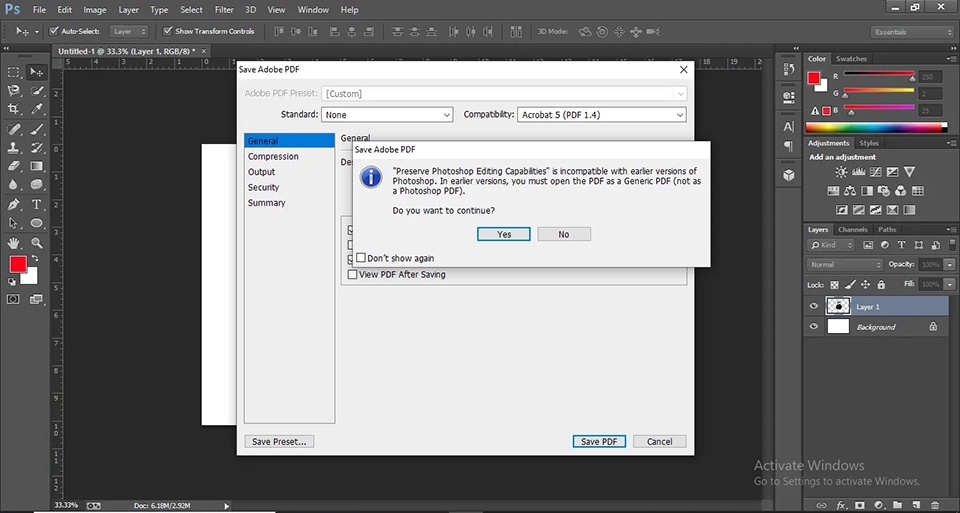The width and height of the screenshot is (960, 513).
Task: Open the Normal blend mode dropdown
Action: point(845,264)
